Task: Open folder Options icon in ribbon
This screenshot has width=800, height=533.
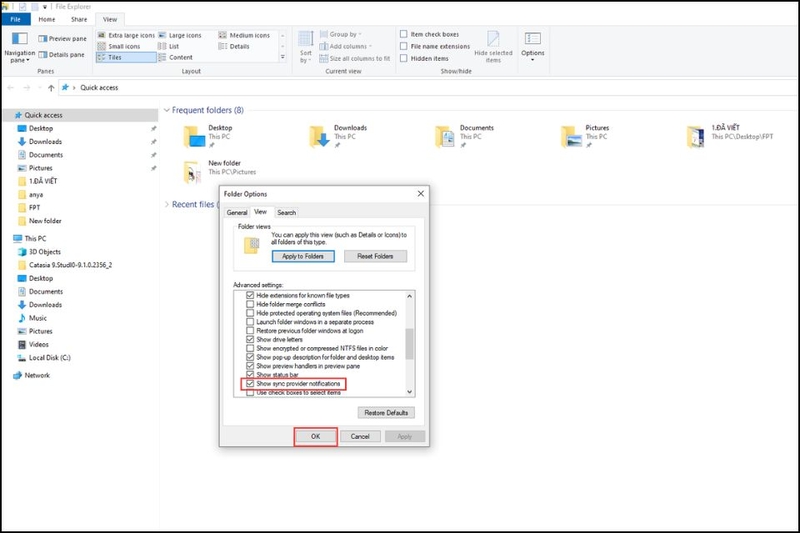Action: pyautogui.click(x=533, y=39)
